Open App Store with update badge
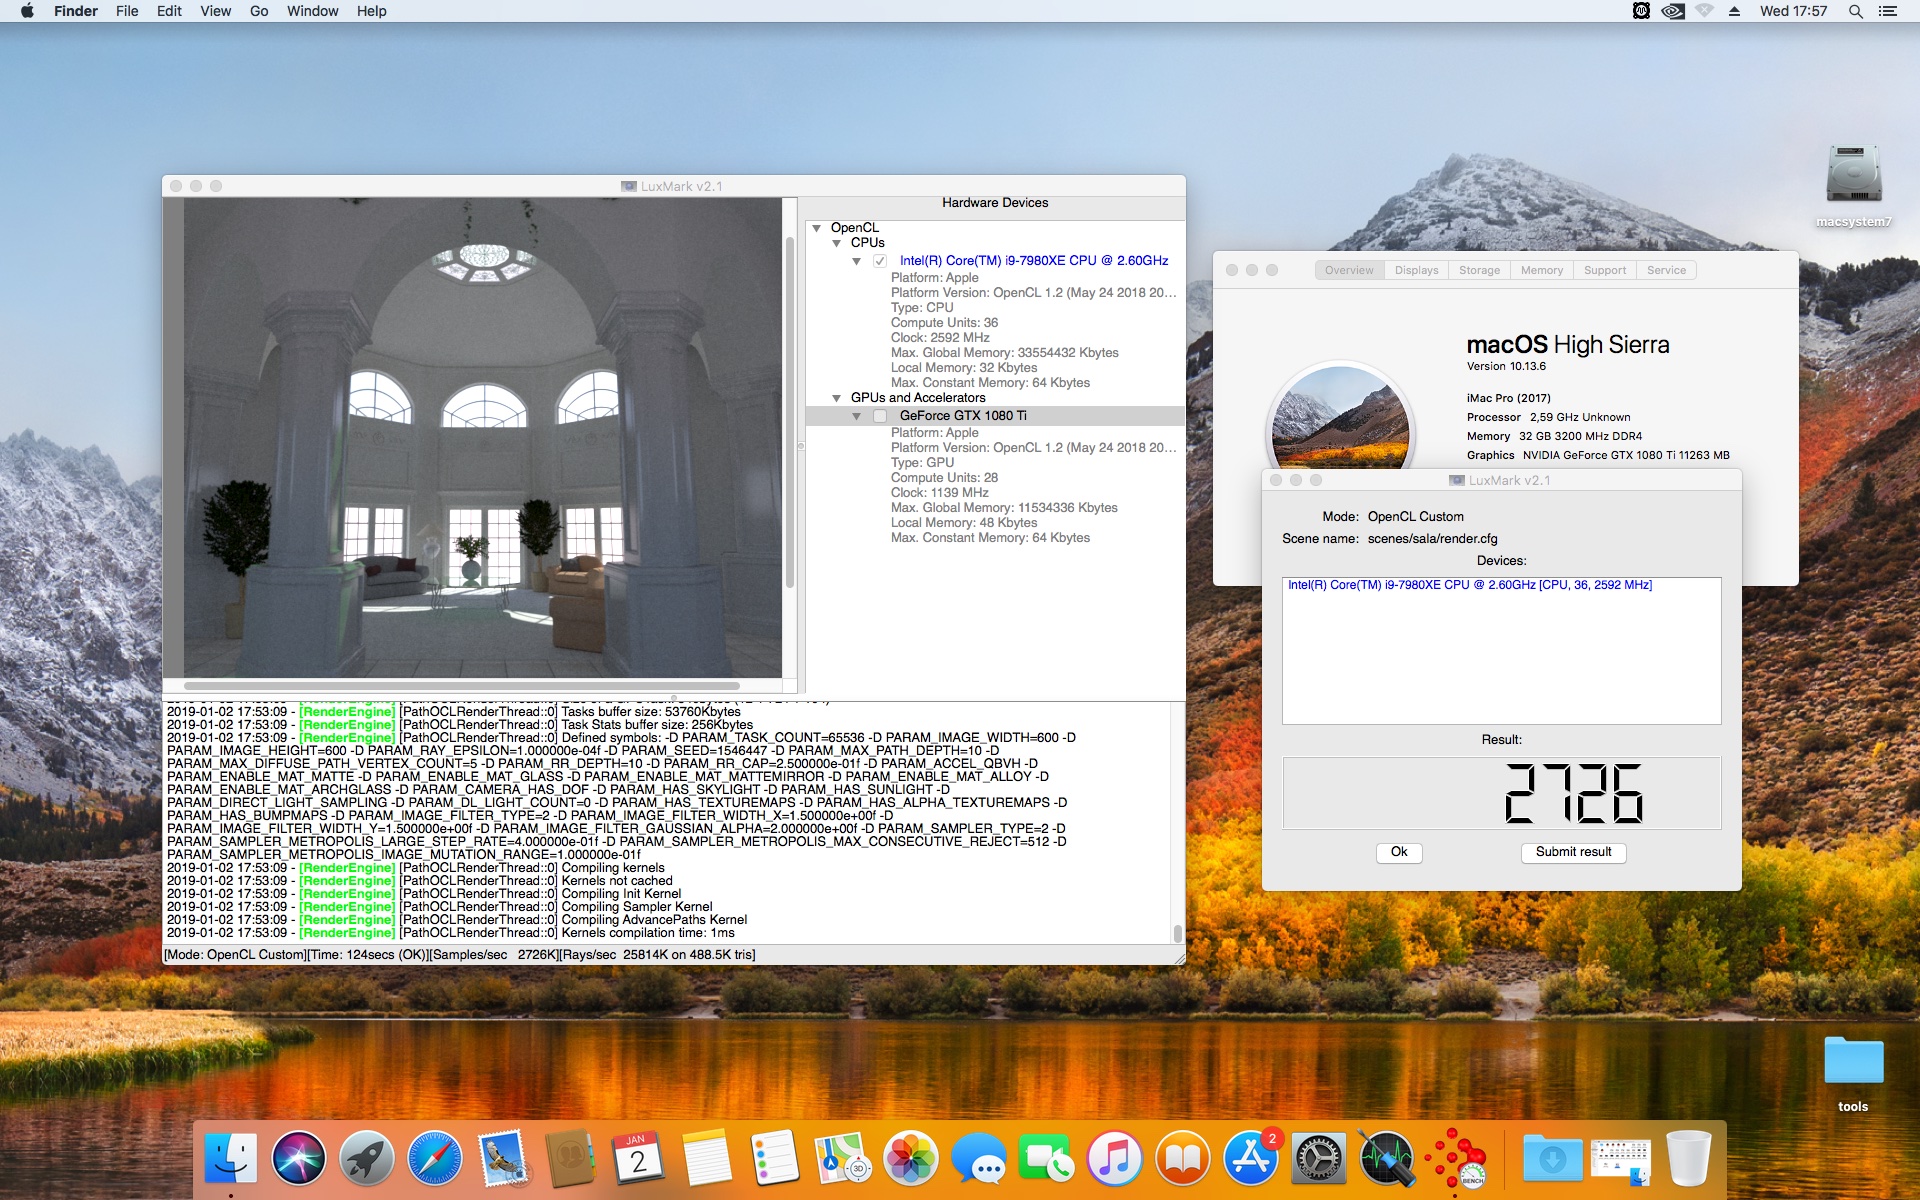 click(x=1251, y=1158)
